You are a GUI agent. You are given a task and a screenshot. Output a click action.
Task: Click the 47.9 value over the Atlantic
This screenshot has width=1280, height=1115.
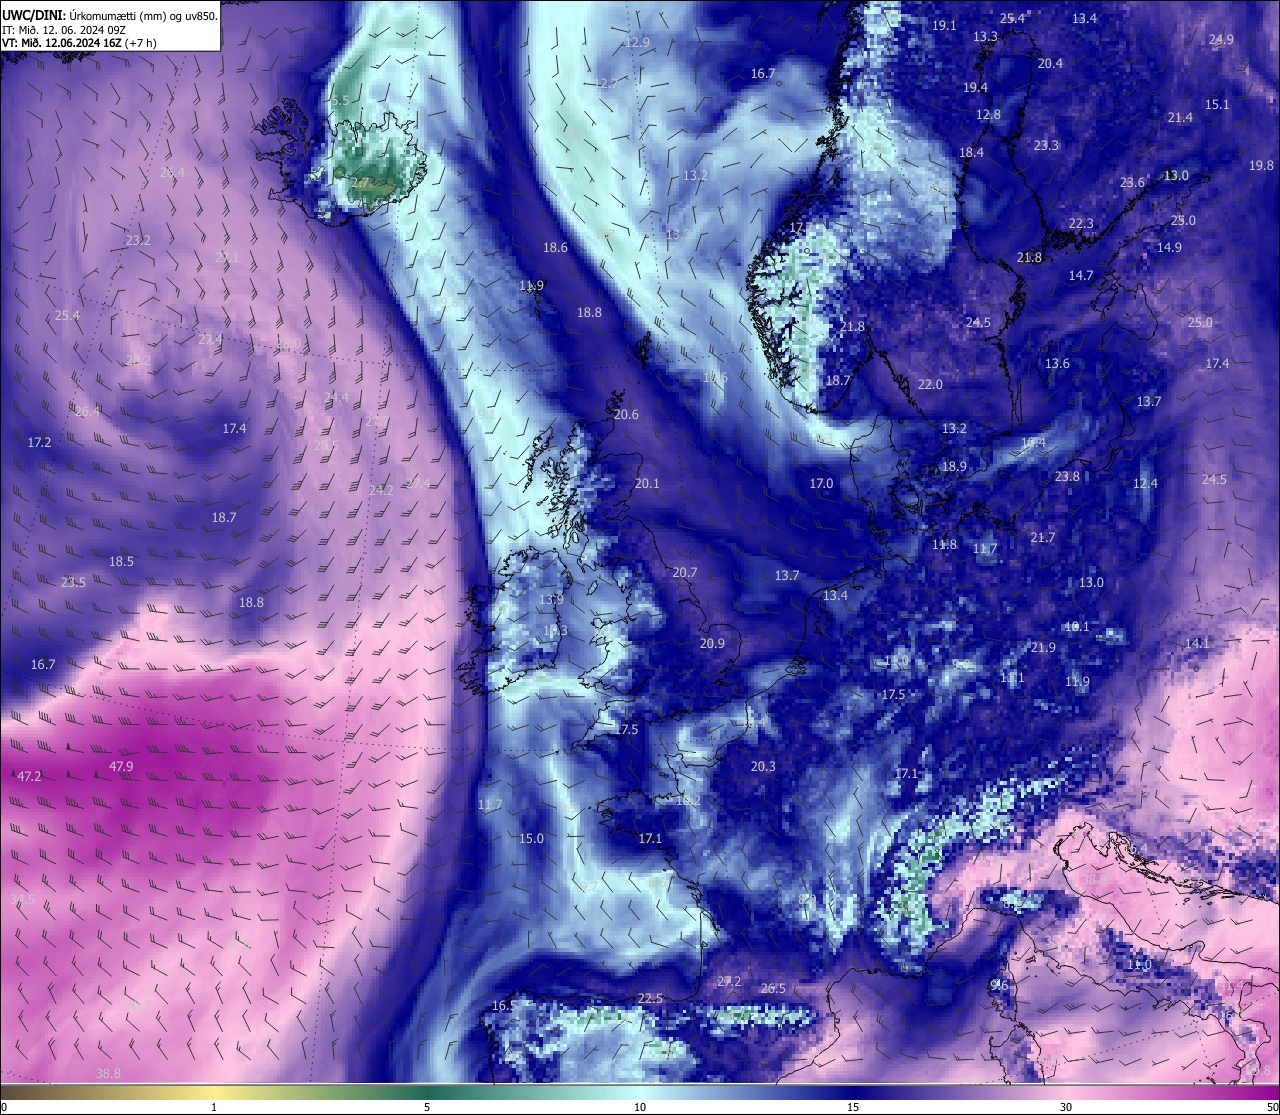[x=121, y=767]
